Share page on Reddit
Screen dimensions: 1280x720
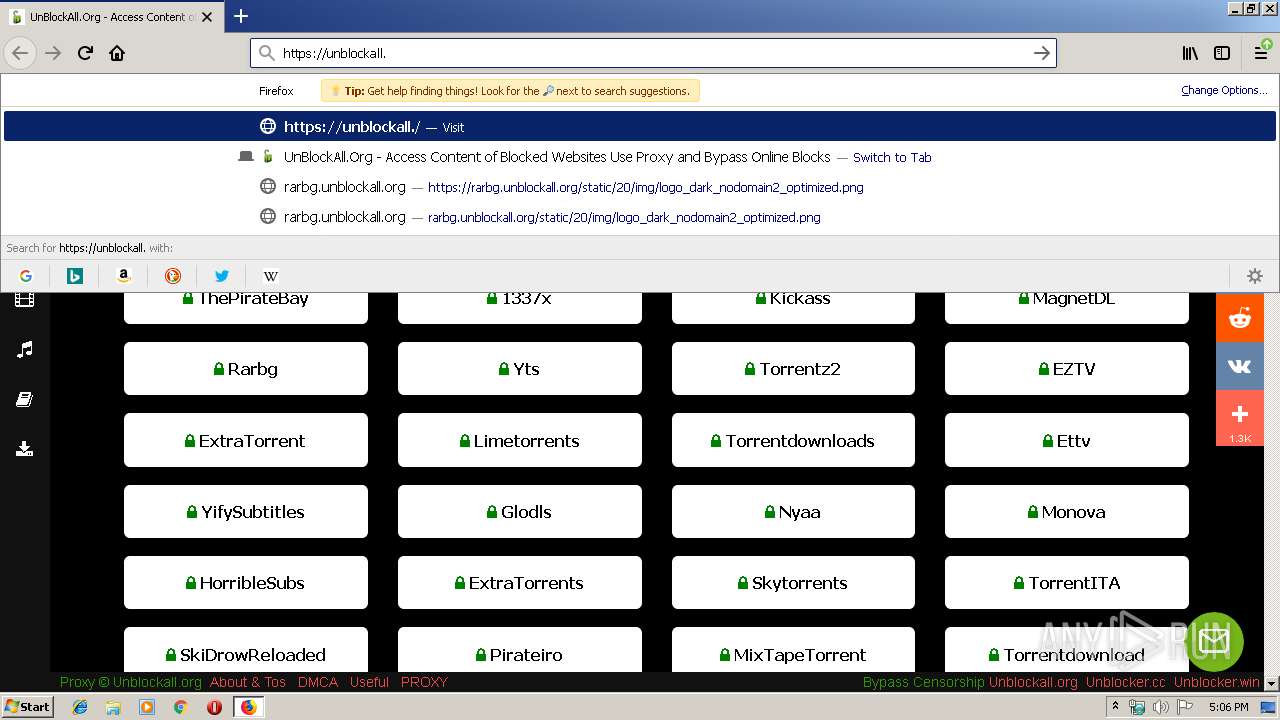click(1240, 318)
